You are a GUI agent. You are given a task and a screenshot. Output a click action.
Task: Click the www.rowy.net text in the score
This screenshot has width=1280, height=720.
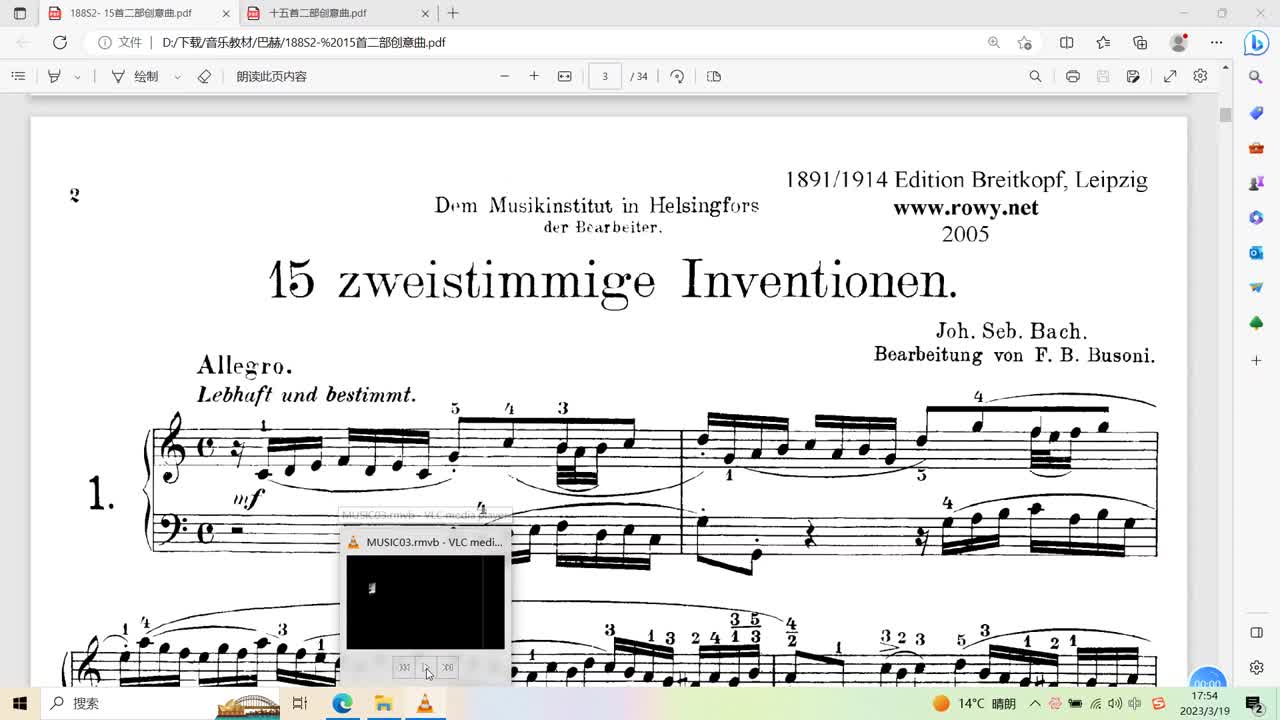click(x=966, y=208)
